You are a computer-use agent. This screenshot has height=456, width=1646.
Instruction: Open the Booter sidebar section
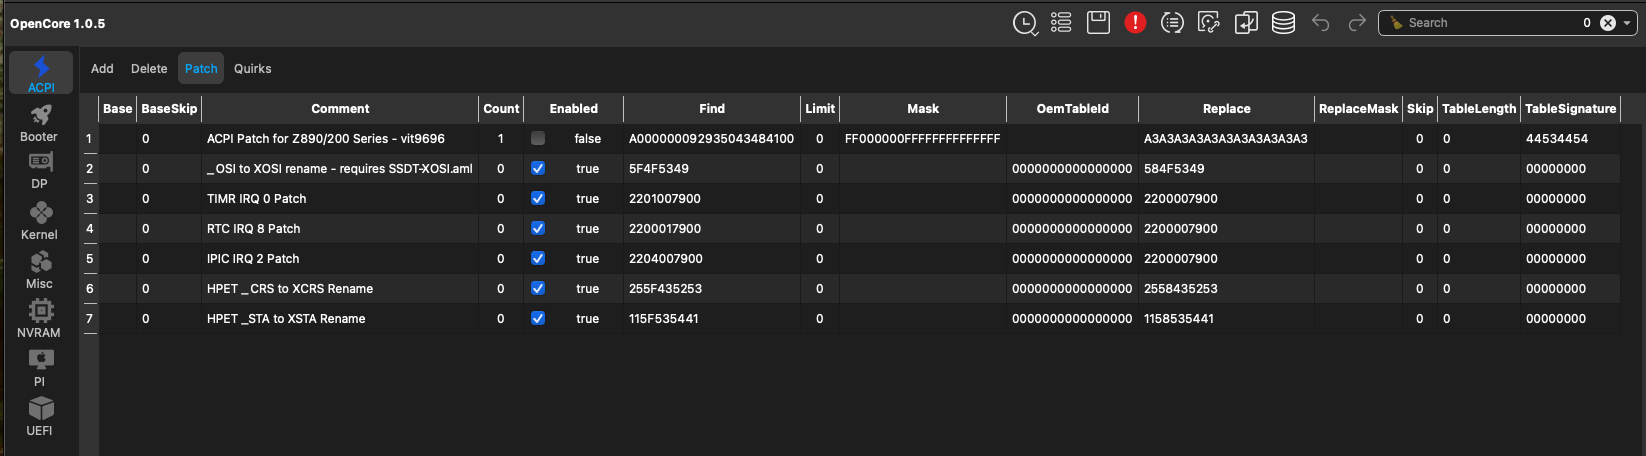click(39, 124)
